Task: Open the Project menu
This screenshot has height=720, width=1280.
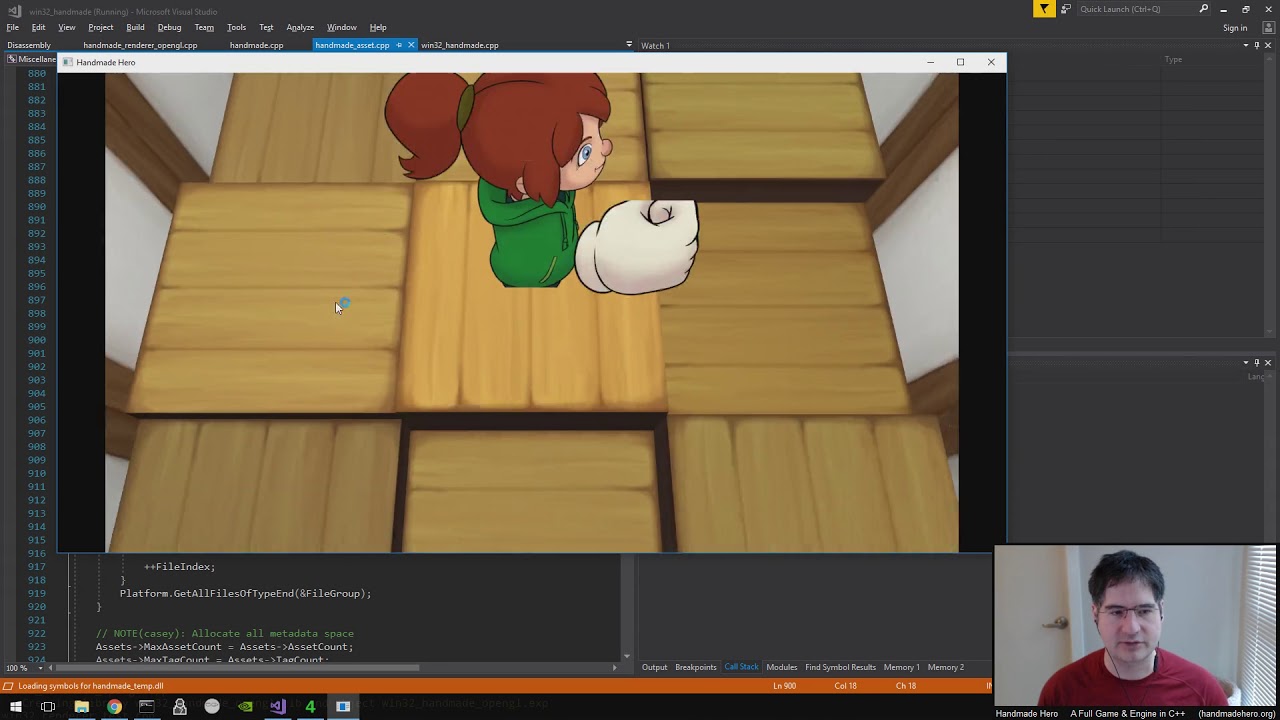Action: click(x=101, y=28)
